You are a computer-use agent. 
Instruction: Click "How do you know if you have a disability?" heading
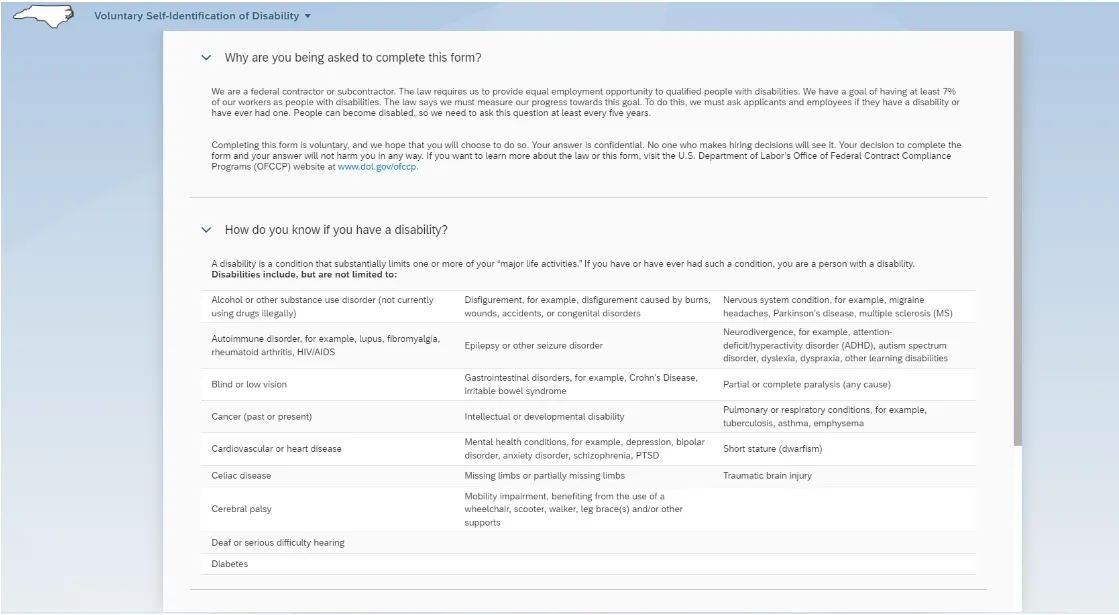click(336, 230)
